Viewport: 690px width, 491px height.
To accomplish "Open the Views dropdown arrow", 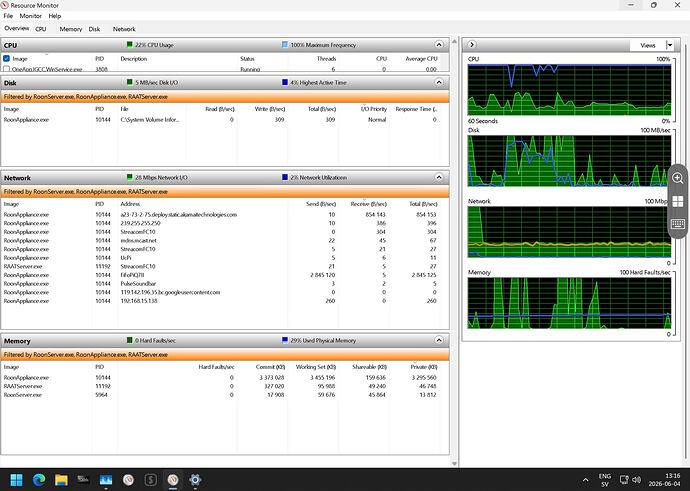I will pyautogui.click(x=670, y=45).
